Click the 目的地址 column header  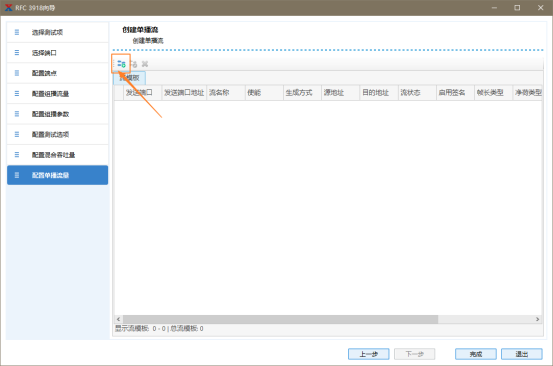click(379, 93)
